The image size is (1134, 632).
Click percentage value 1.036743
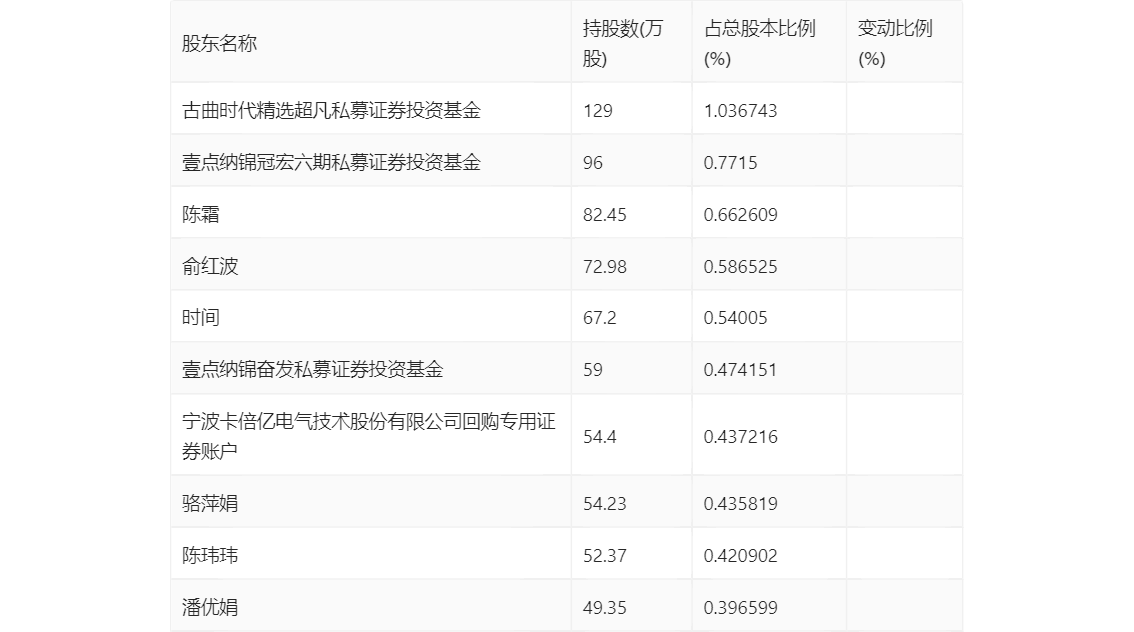(740, 111)
